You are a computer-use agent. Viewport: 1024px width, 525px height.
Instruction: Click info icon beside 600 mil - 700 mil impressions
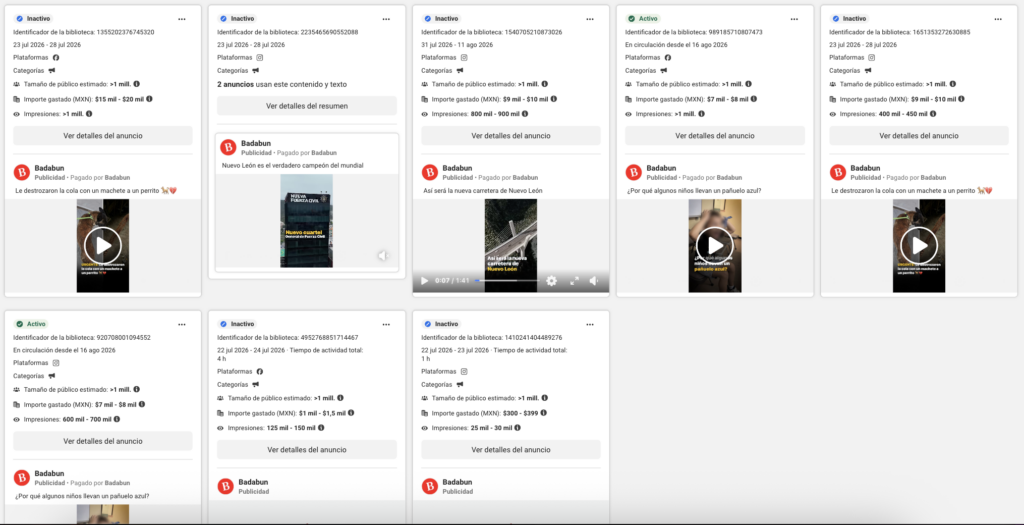tap(116, 419)
